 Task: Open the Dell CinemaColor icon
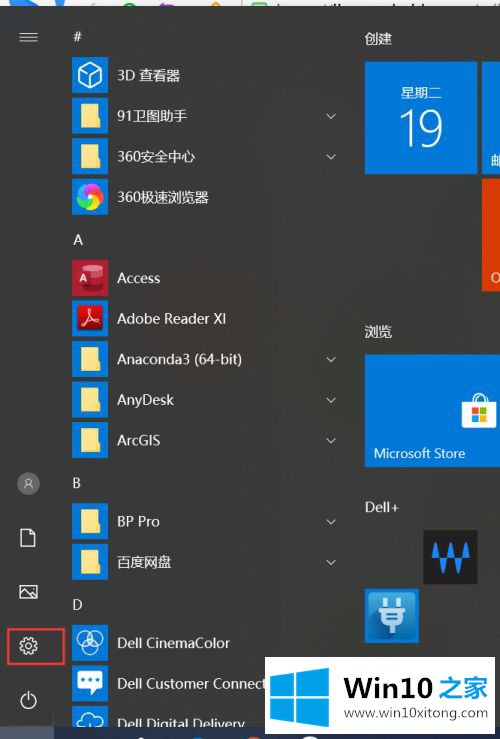click(x=90, y=643)
